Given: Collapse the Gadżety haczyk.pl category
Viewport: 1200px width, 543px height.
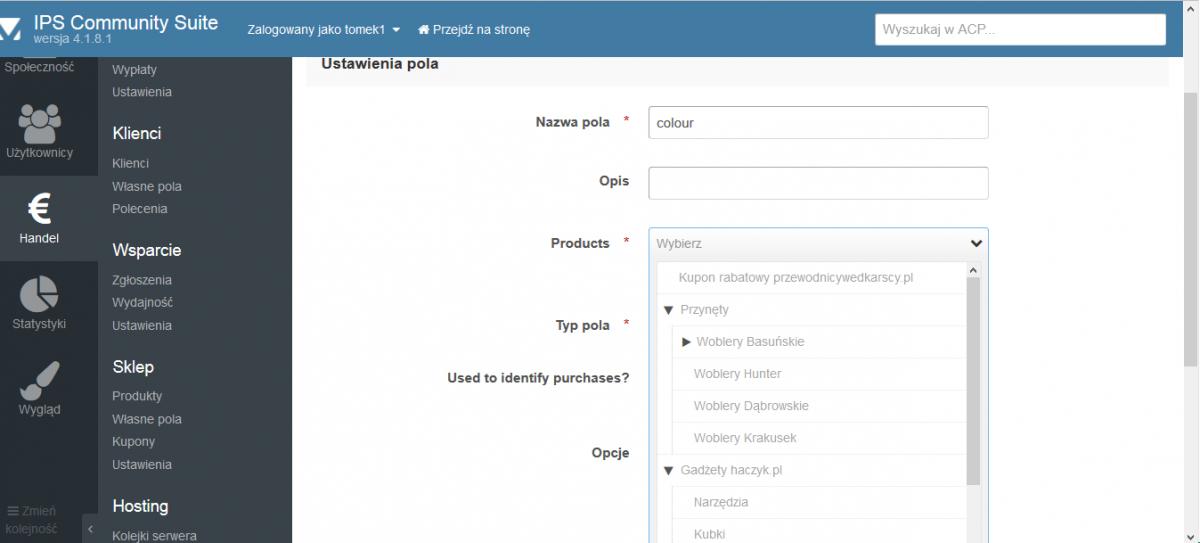Looking at the screenshot, I should (669, 470).
